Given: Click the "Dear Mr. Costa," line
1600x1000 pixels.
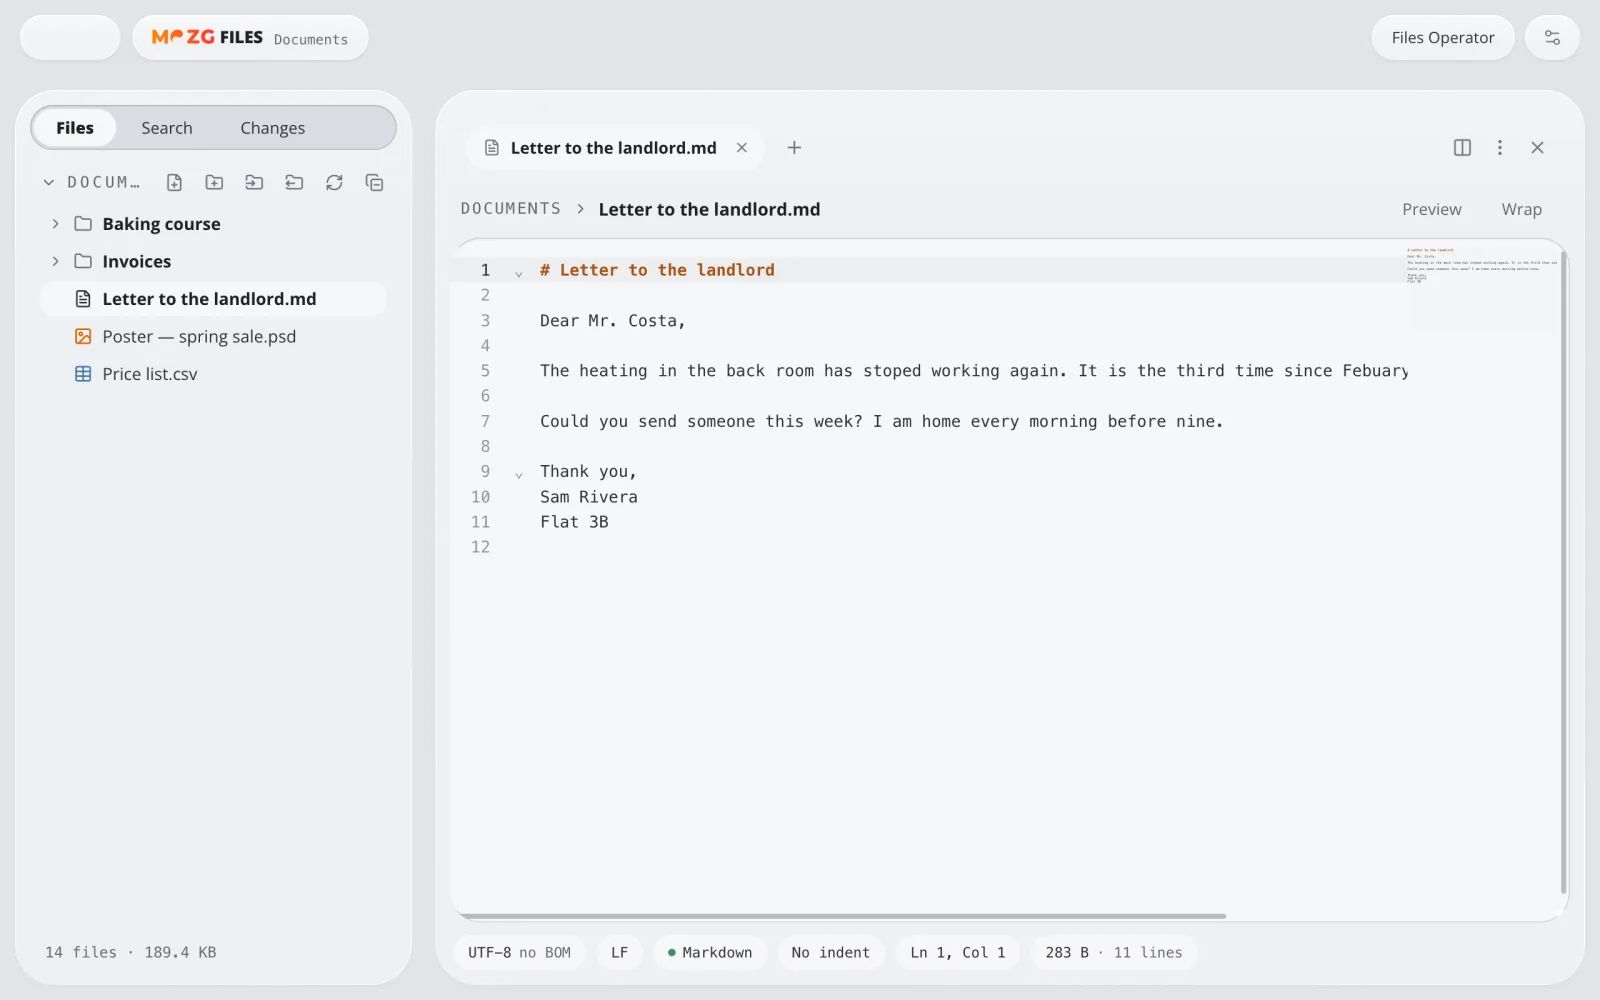Looking at the screenshot, I should tap(612, 321).
